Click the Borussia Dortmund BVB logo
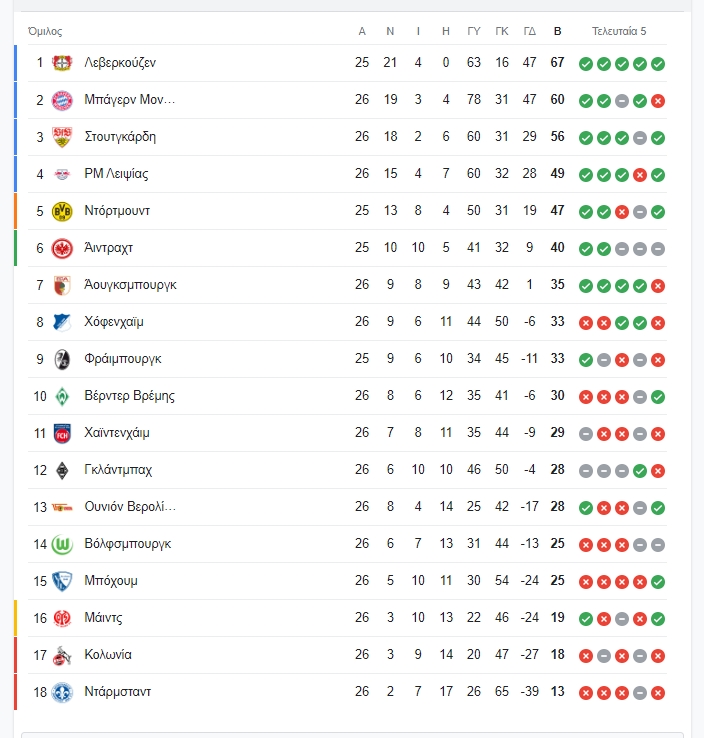 [x=62, y=211]
